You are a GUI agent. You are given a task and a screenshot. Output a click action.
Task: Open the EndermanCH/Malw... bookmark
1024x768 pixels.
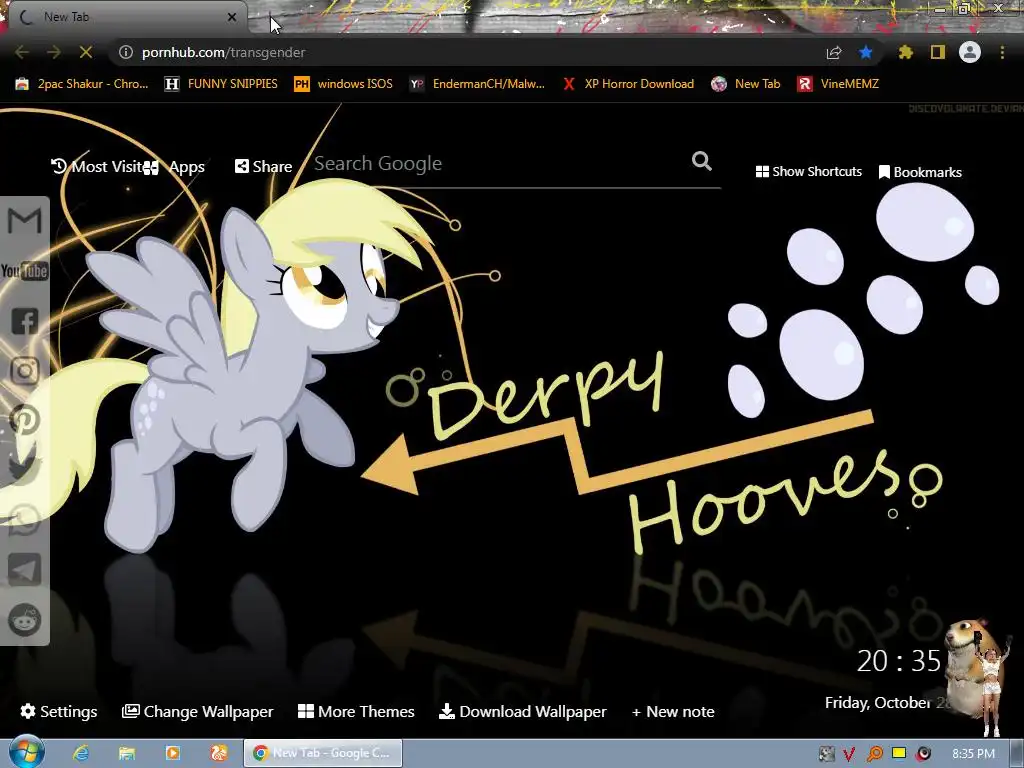[477, 84]
